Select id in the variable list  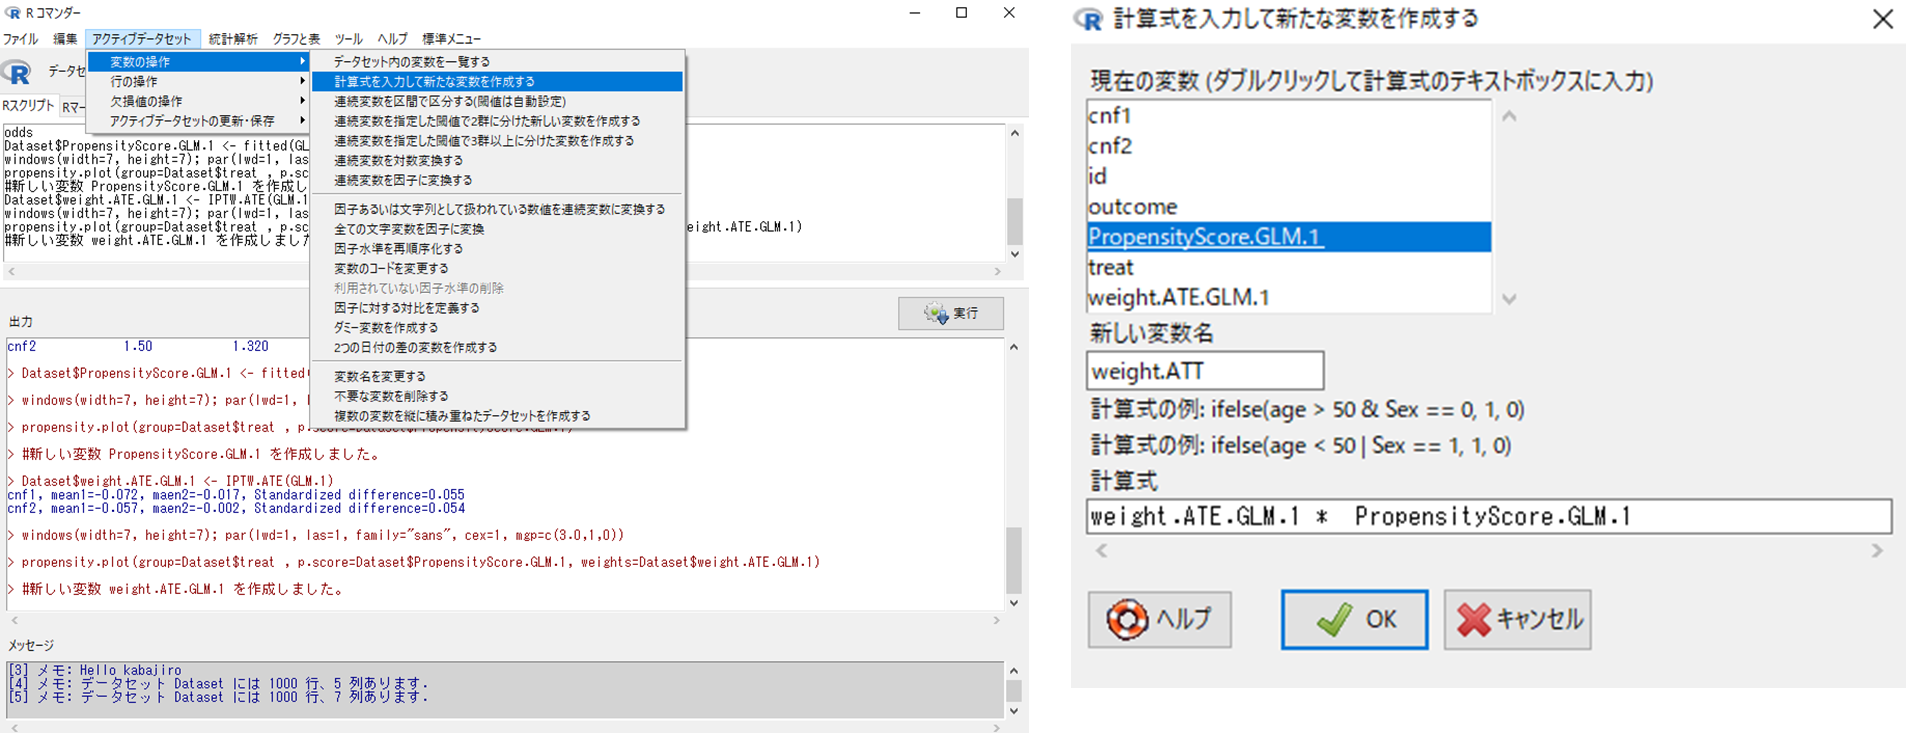click(1288, 176)
